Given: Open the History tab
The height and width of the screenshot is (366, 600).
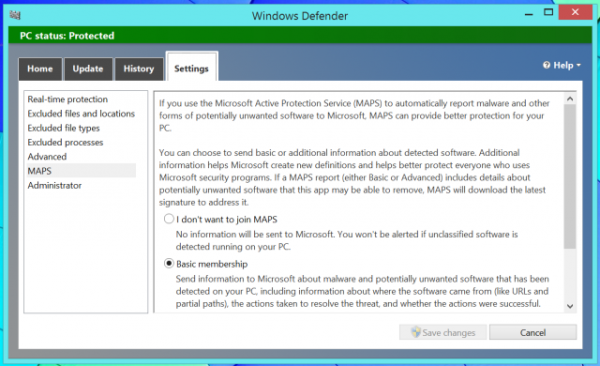Looking at the screenshot, I should click(x=139, y=69).
